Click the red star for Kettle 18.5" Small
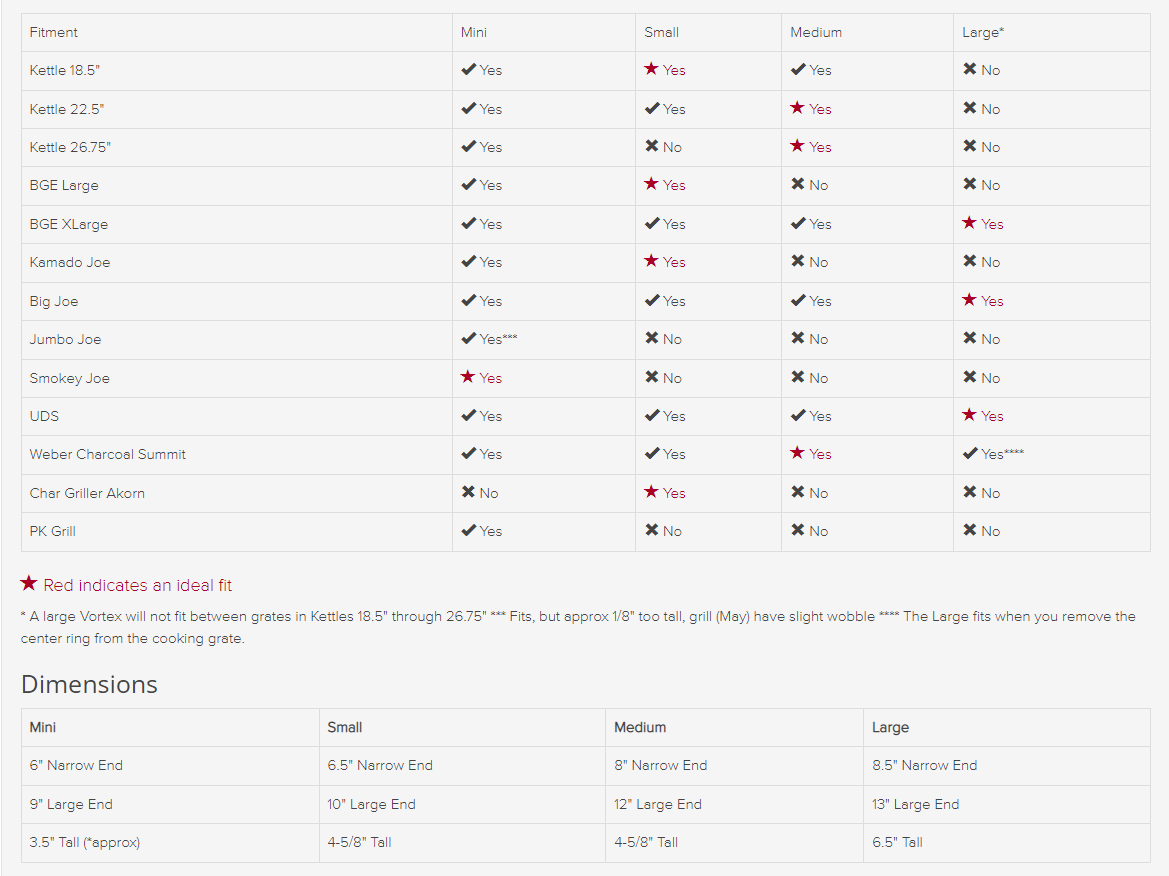The width and height of the screenshot is (1169, 876). (x=651, y=70)
